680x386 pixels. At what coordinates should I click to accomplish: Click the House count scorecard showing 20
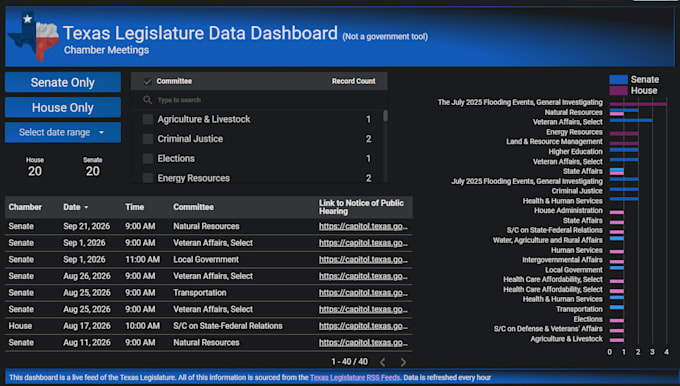pos(35,167)
